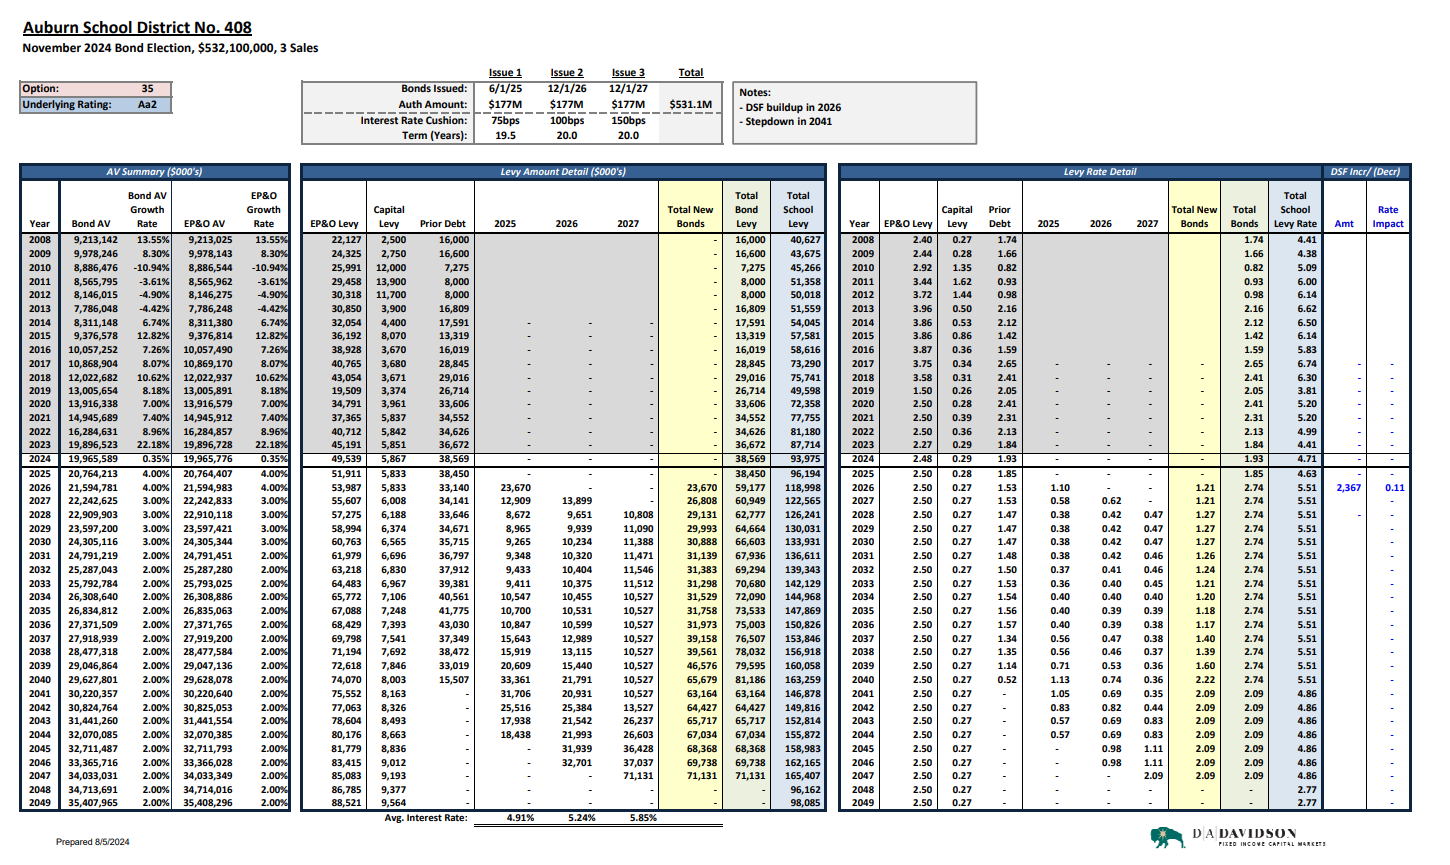Viewport: 1450px width, 865px height.
Task: Click the '100bps' cushion value
Action: click(x=566, y=120)
